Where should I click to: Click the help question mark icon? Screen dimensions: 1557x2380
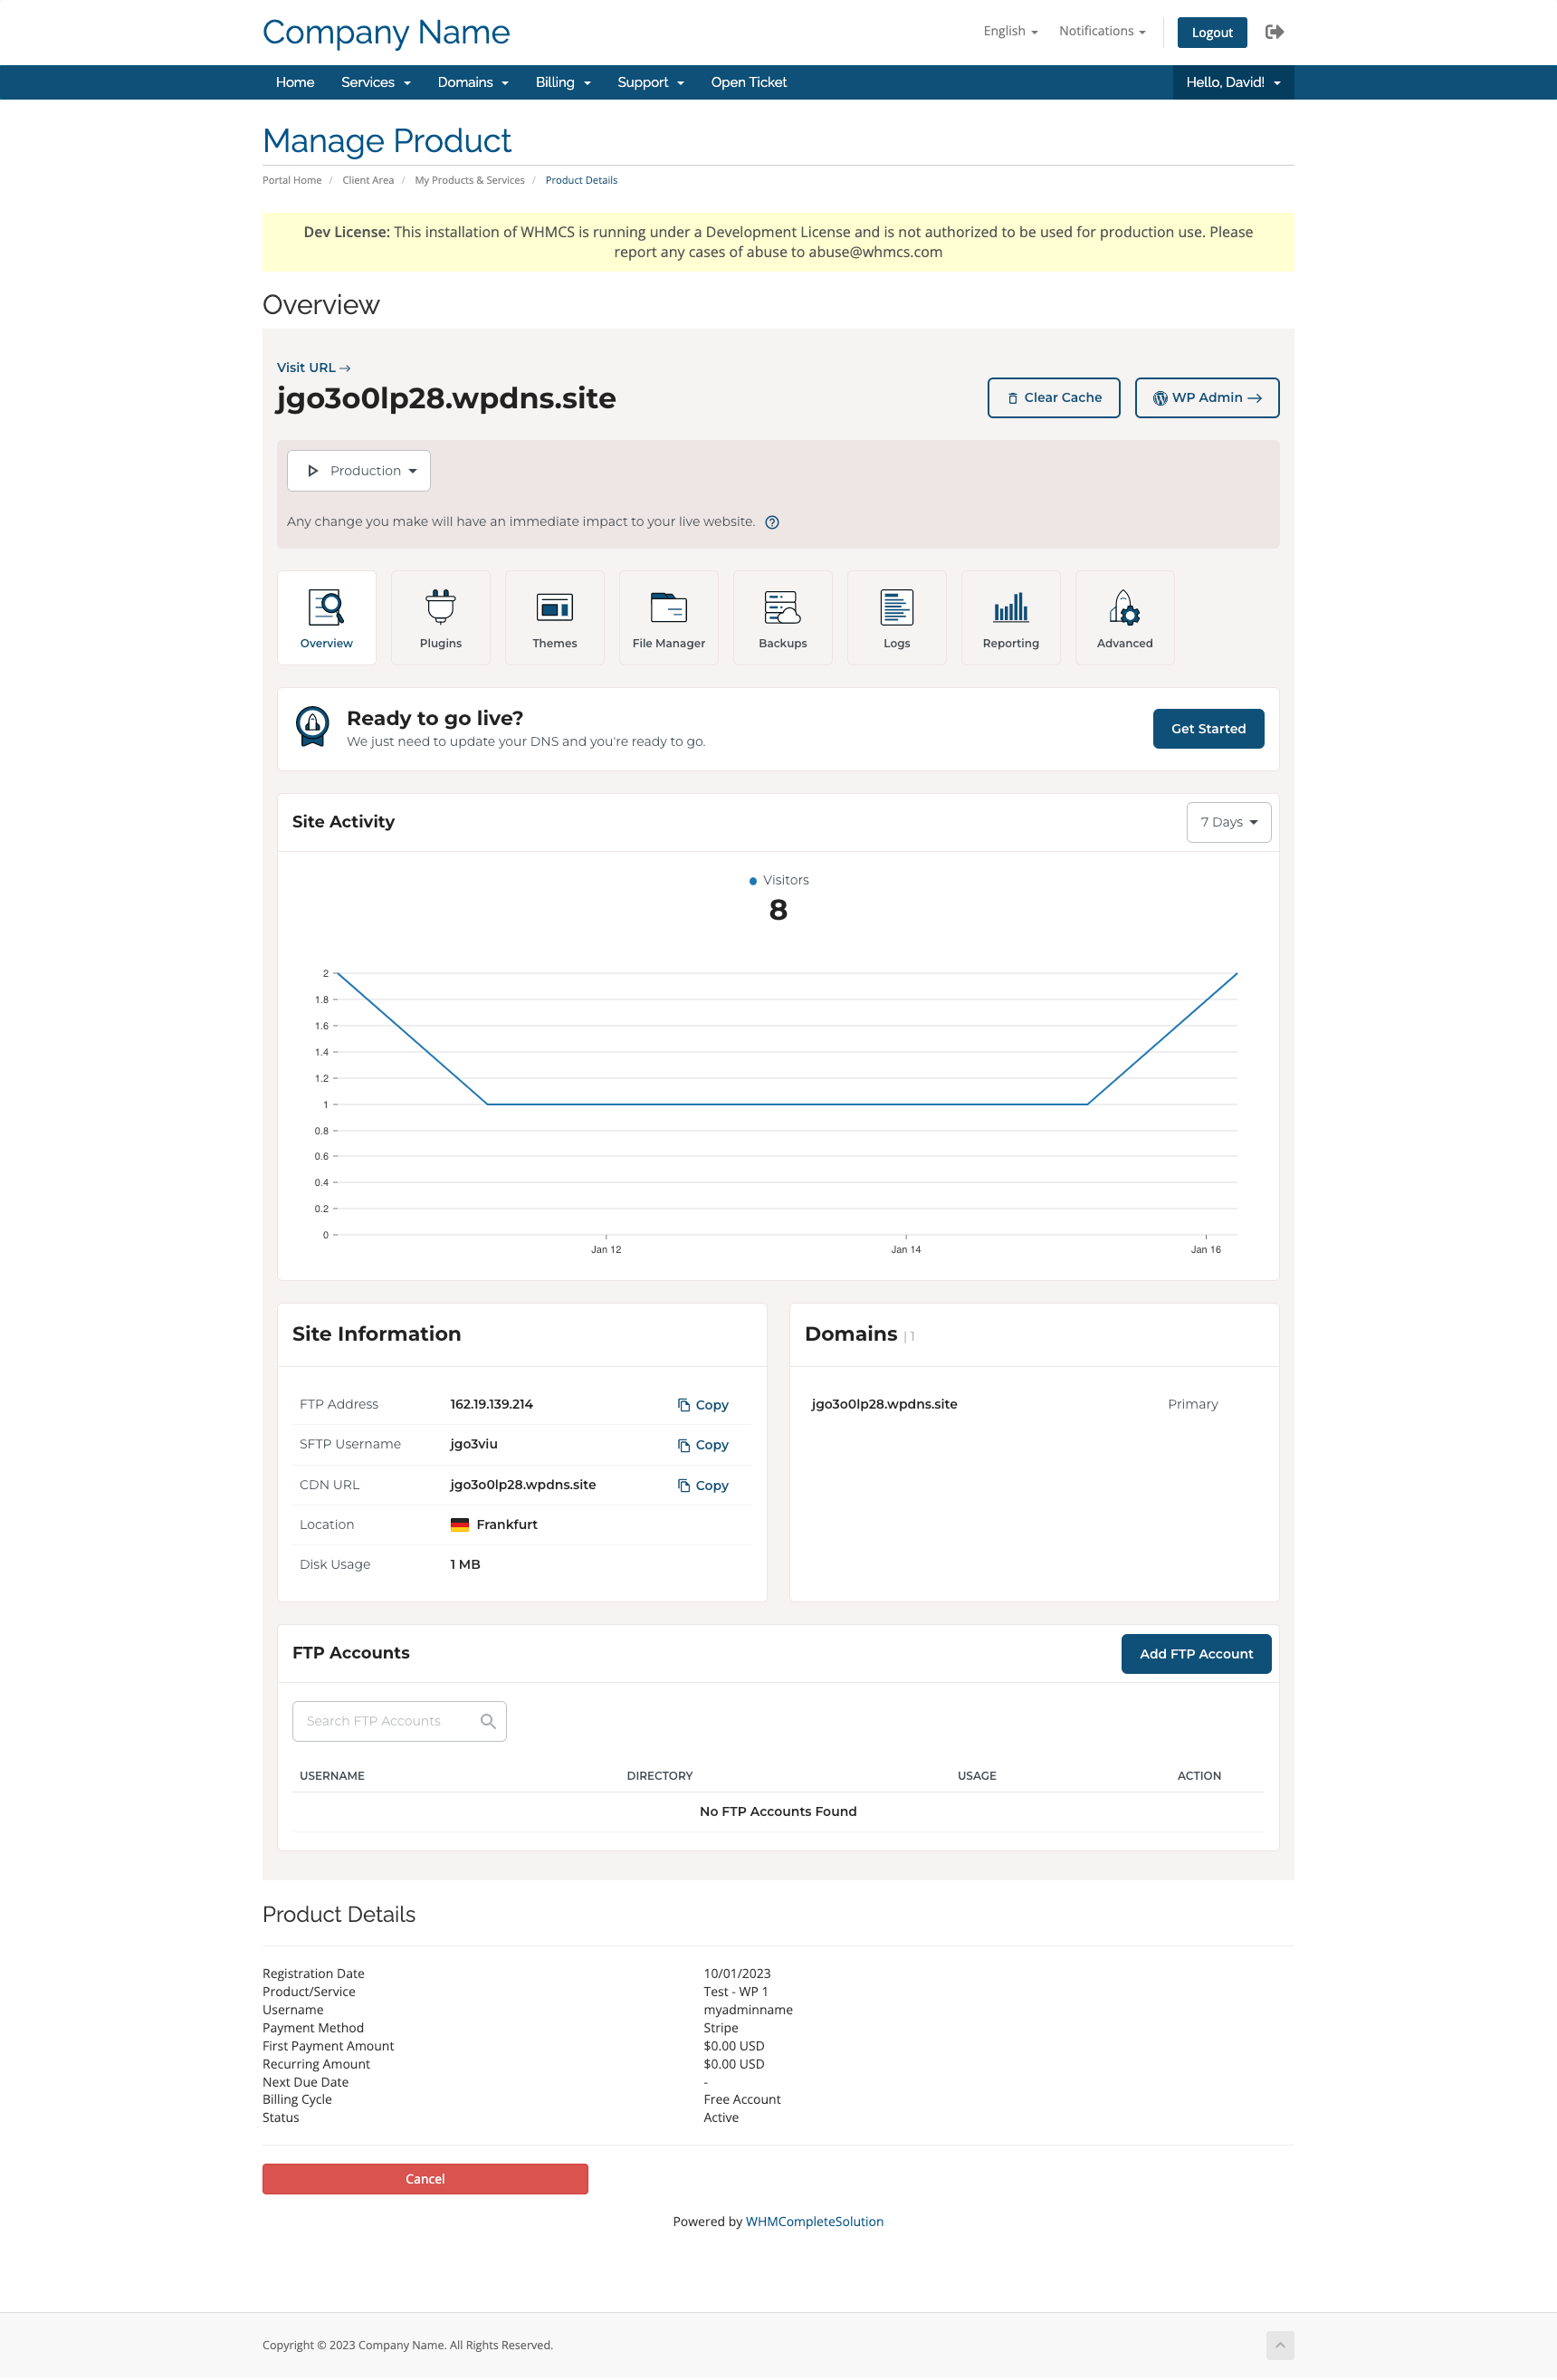[772, 522]
